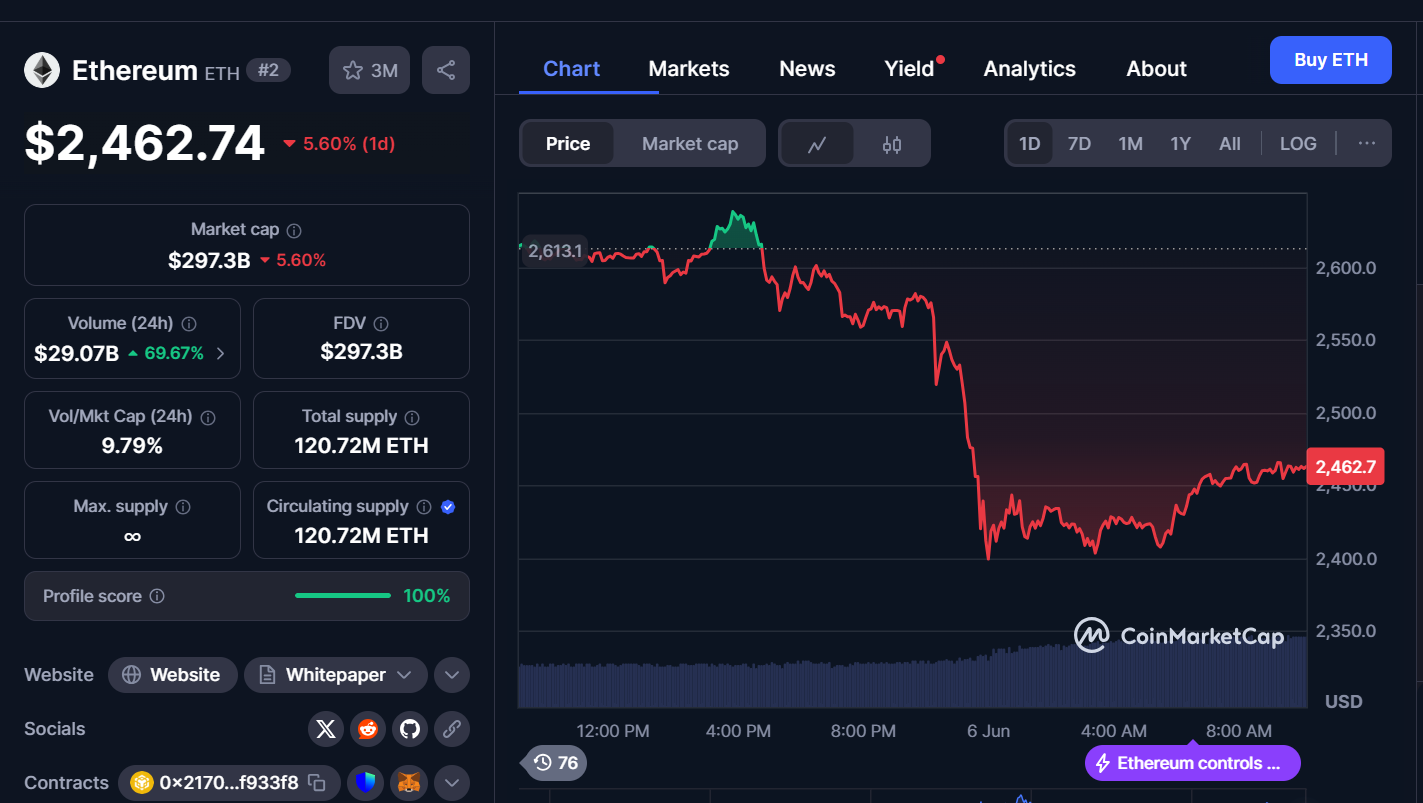Click Max. supply info icon
Image resolution: width=1423 pixels, height=803 pixels.
183,507
